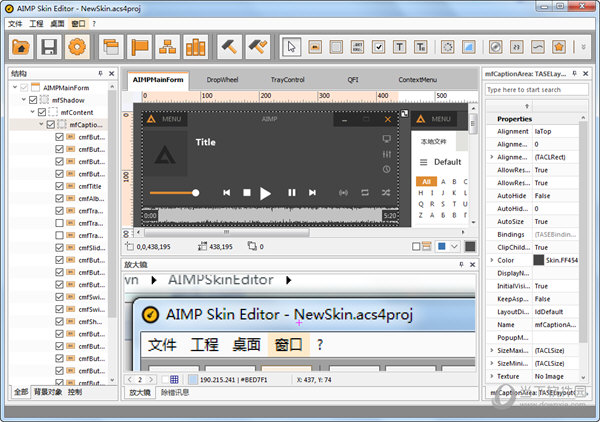The image size is (600, 422).
Task: Select the arrow pointer tool
Action: (291, 47)
